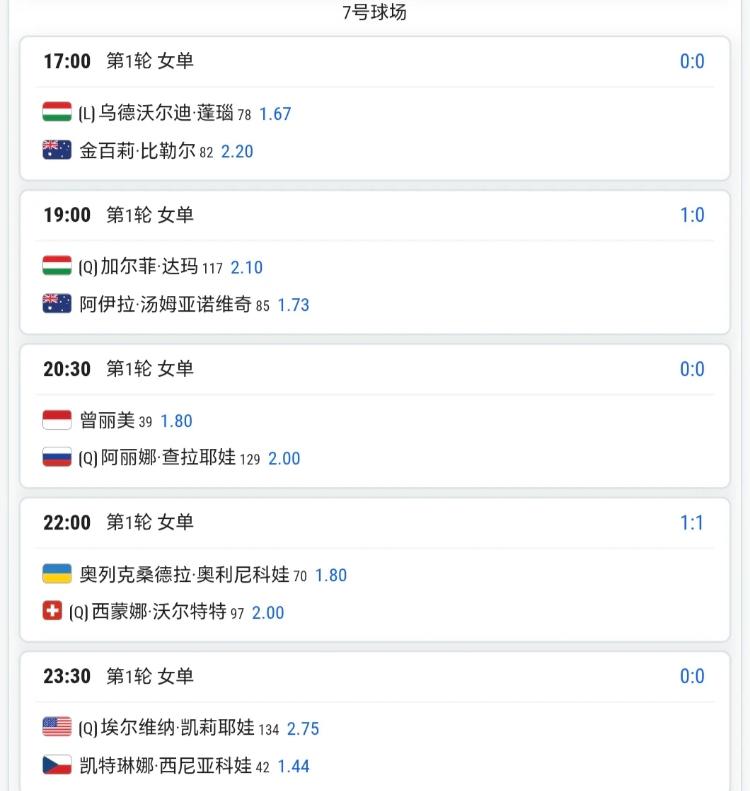Select odds 1.67 for 乌德沃尔迪·蓬瑙
This screenshot has width=750, height=791.
[x=275, y=114]
